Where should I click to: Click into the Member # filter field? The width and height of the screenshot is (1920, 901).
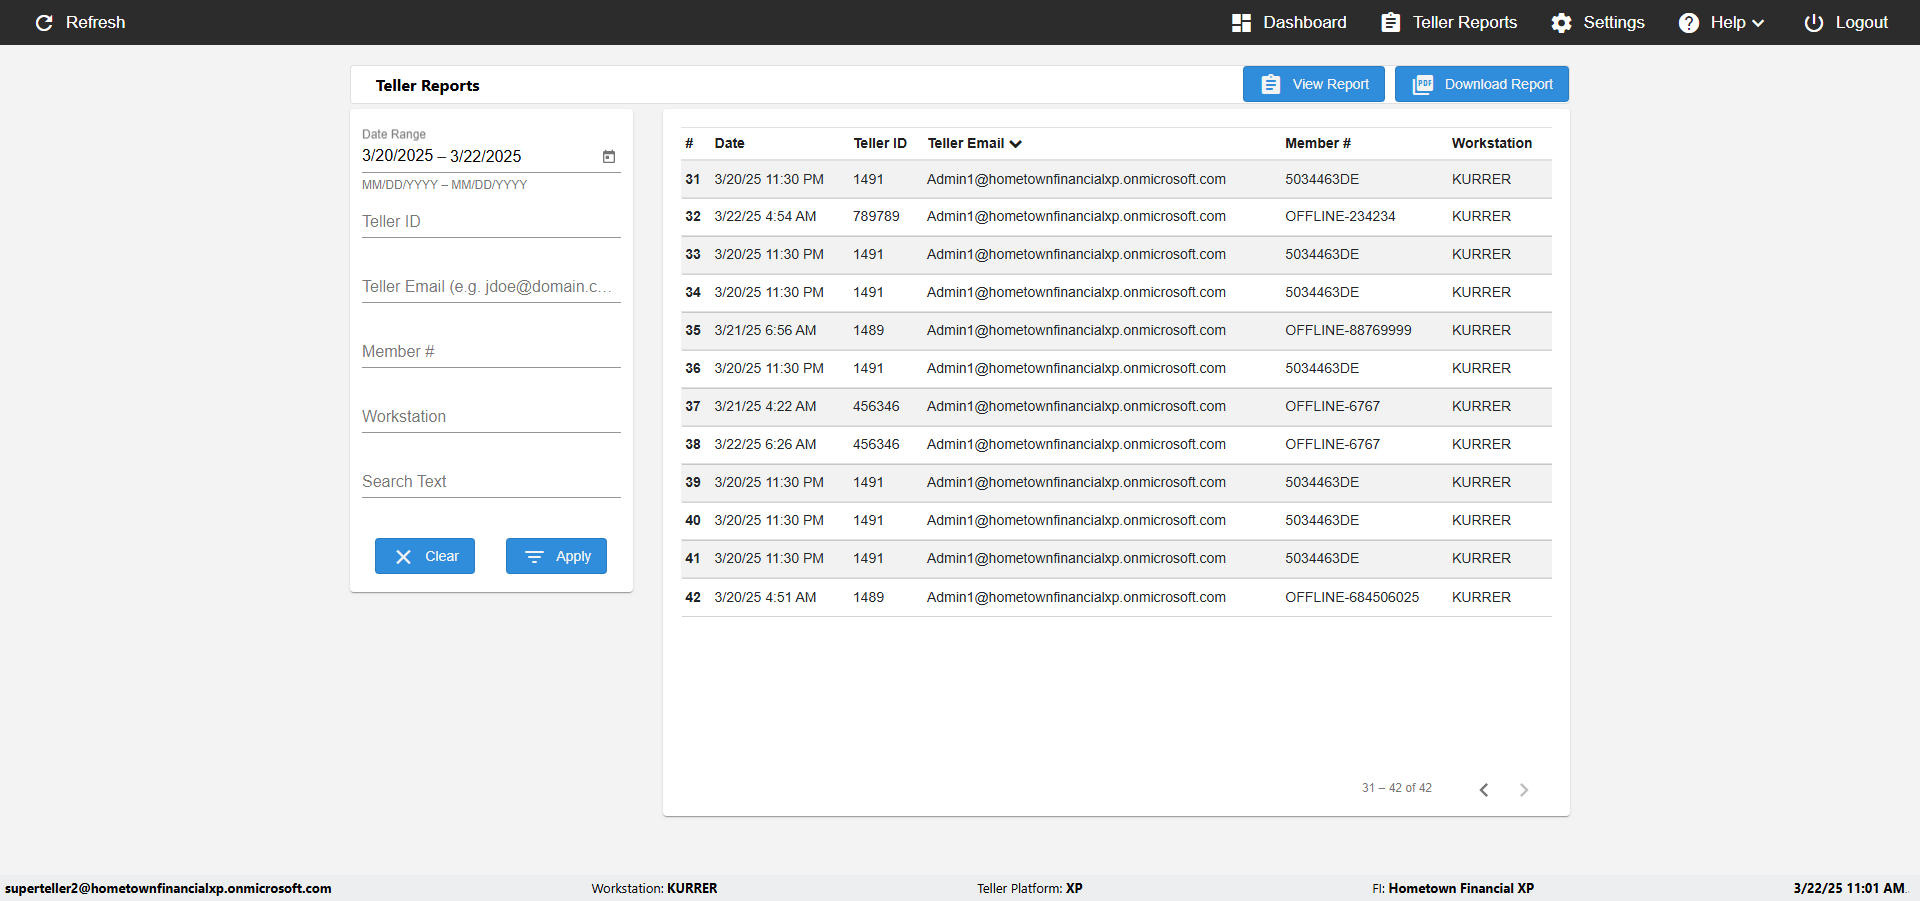click(491, 351)
